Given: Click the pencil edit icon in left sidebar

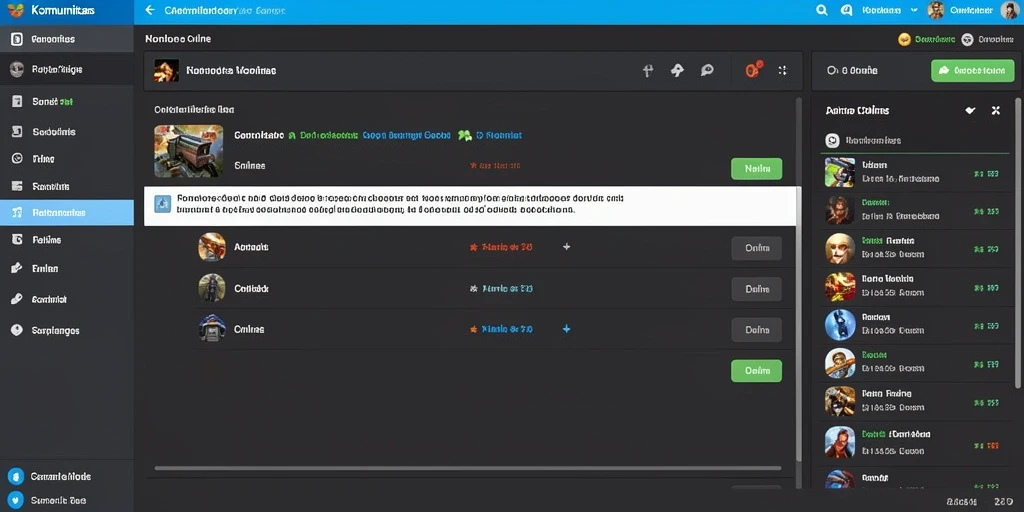Looking at the screenshot, I should click(18, 268).
